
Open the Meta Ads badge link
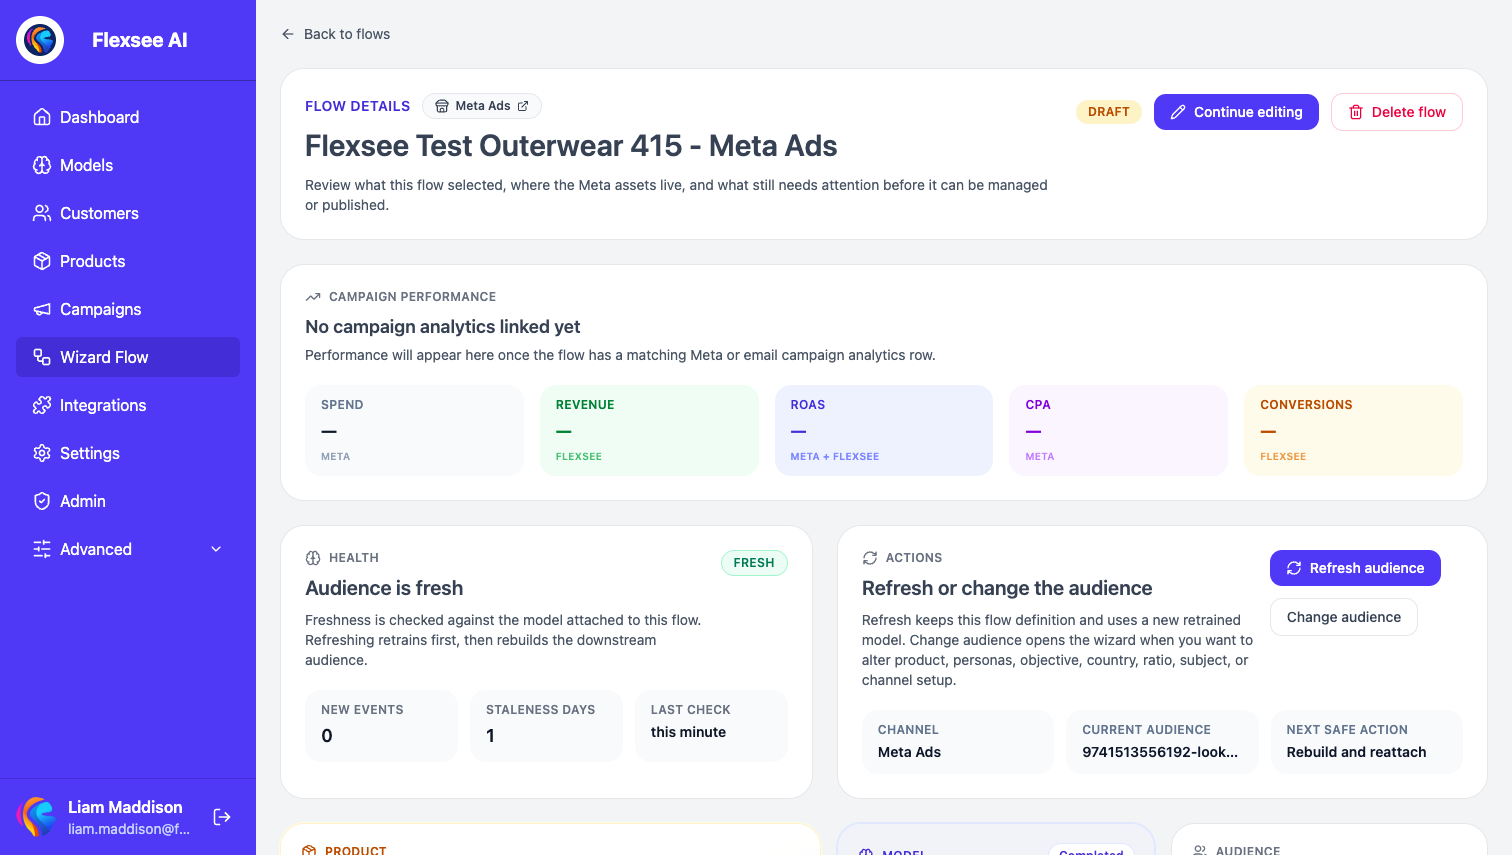tap(482, 106)
